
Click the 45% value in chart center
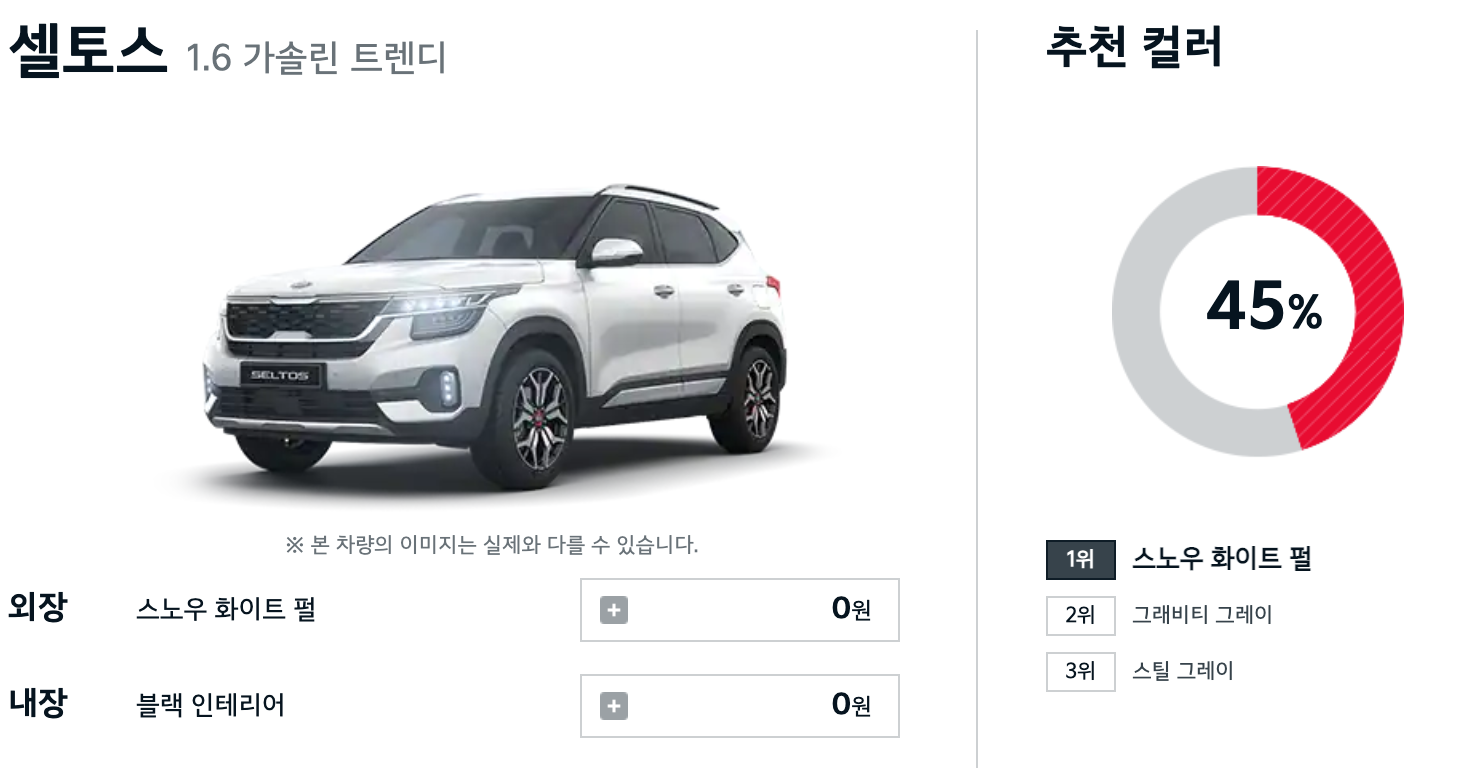(1264, 307)
